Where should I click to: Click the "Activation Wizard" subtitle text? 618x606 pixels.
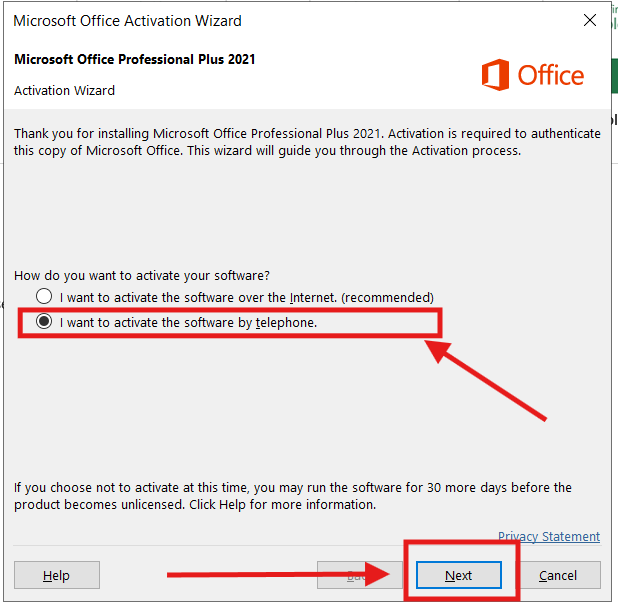pyautogui.click(x=64, y=90)
